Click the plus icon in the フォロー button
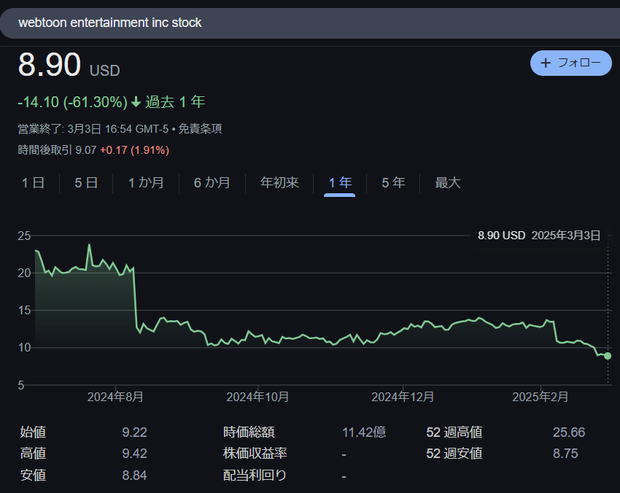620x493 pixels. [546, 63]
